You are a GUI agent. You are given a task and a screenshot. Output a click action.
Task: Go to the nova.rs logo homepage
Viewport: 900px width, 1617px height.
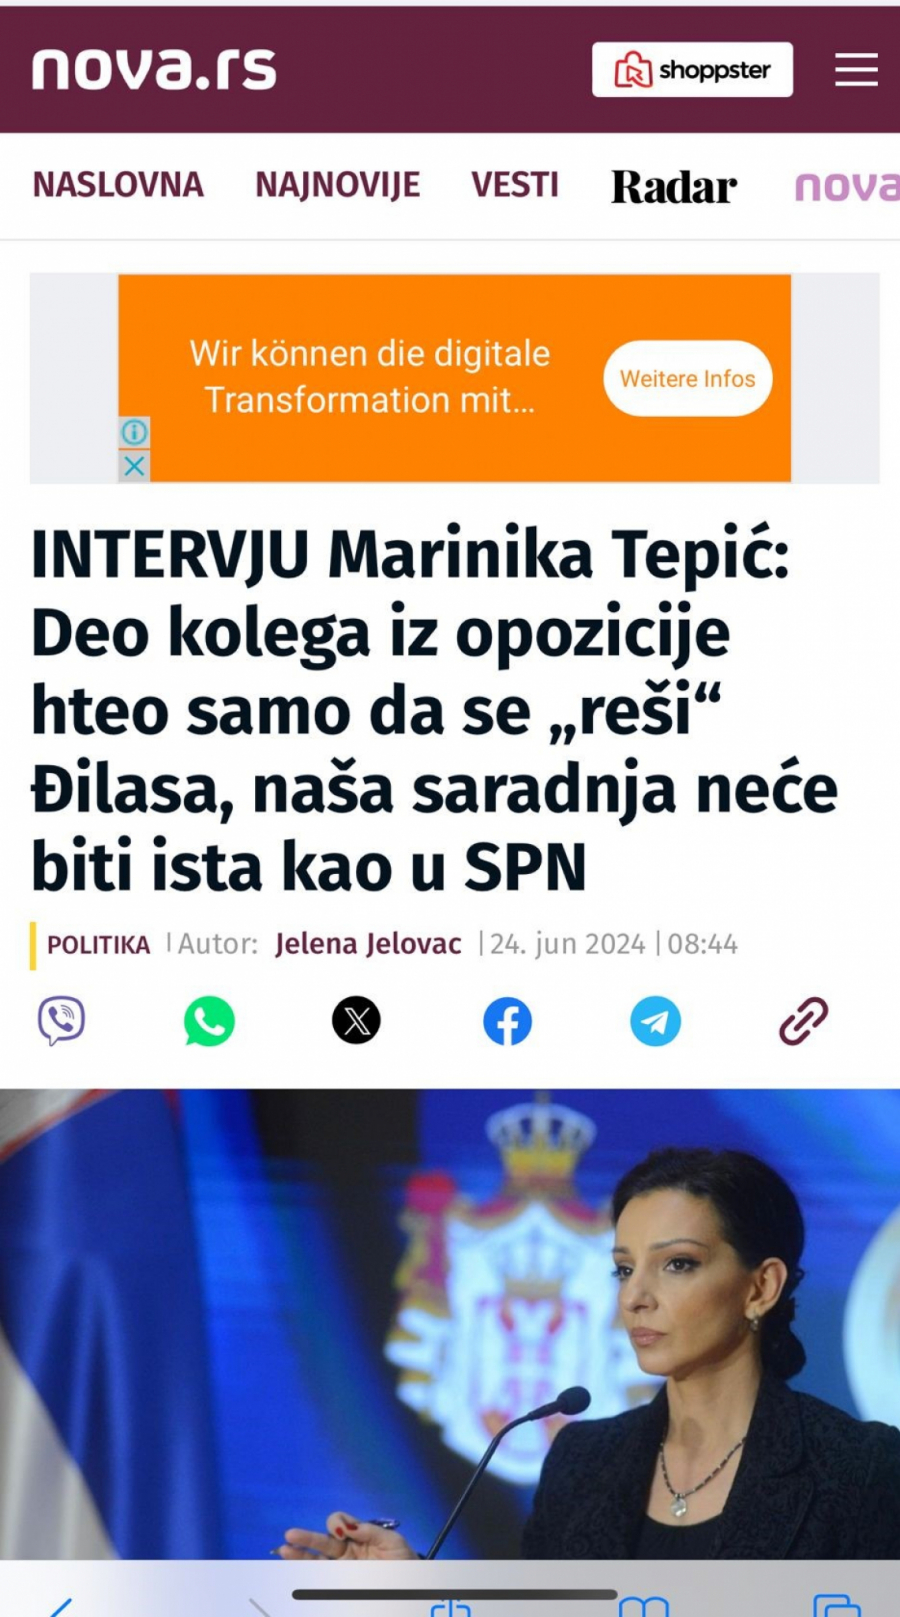(x=154, y=68)
